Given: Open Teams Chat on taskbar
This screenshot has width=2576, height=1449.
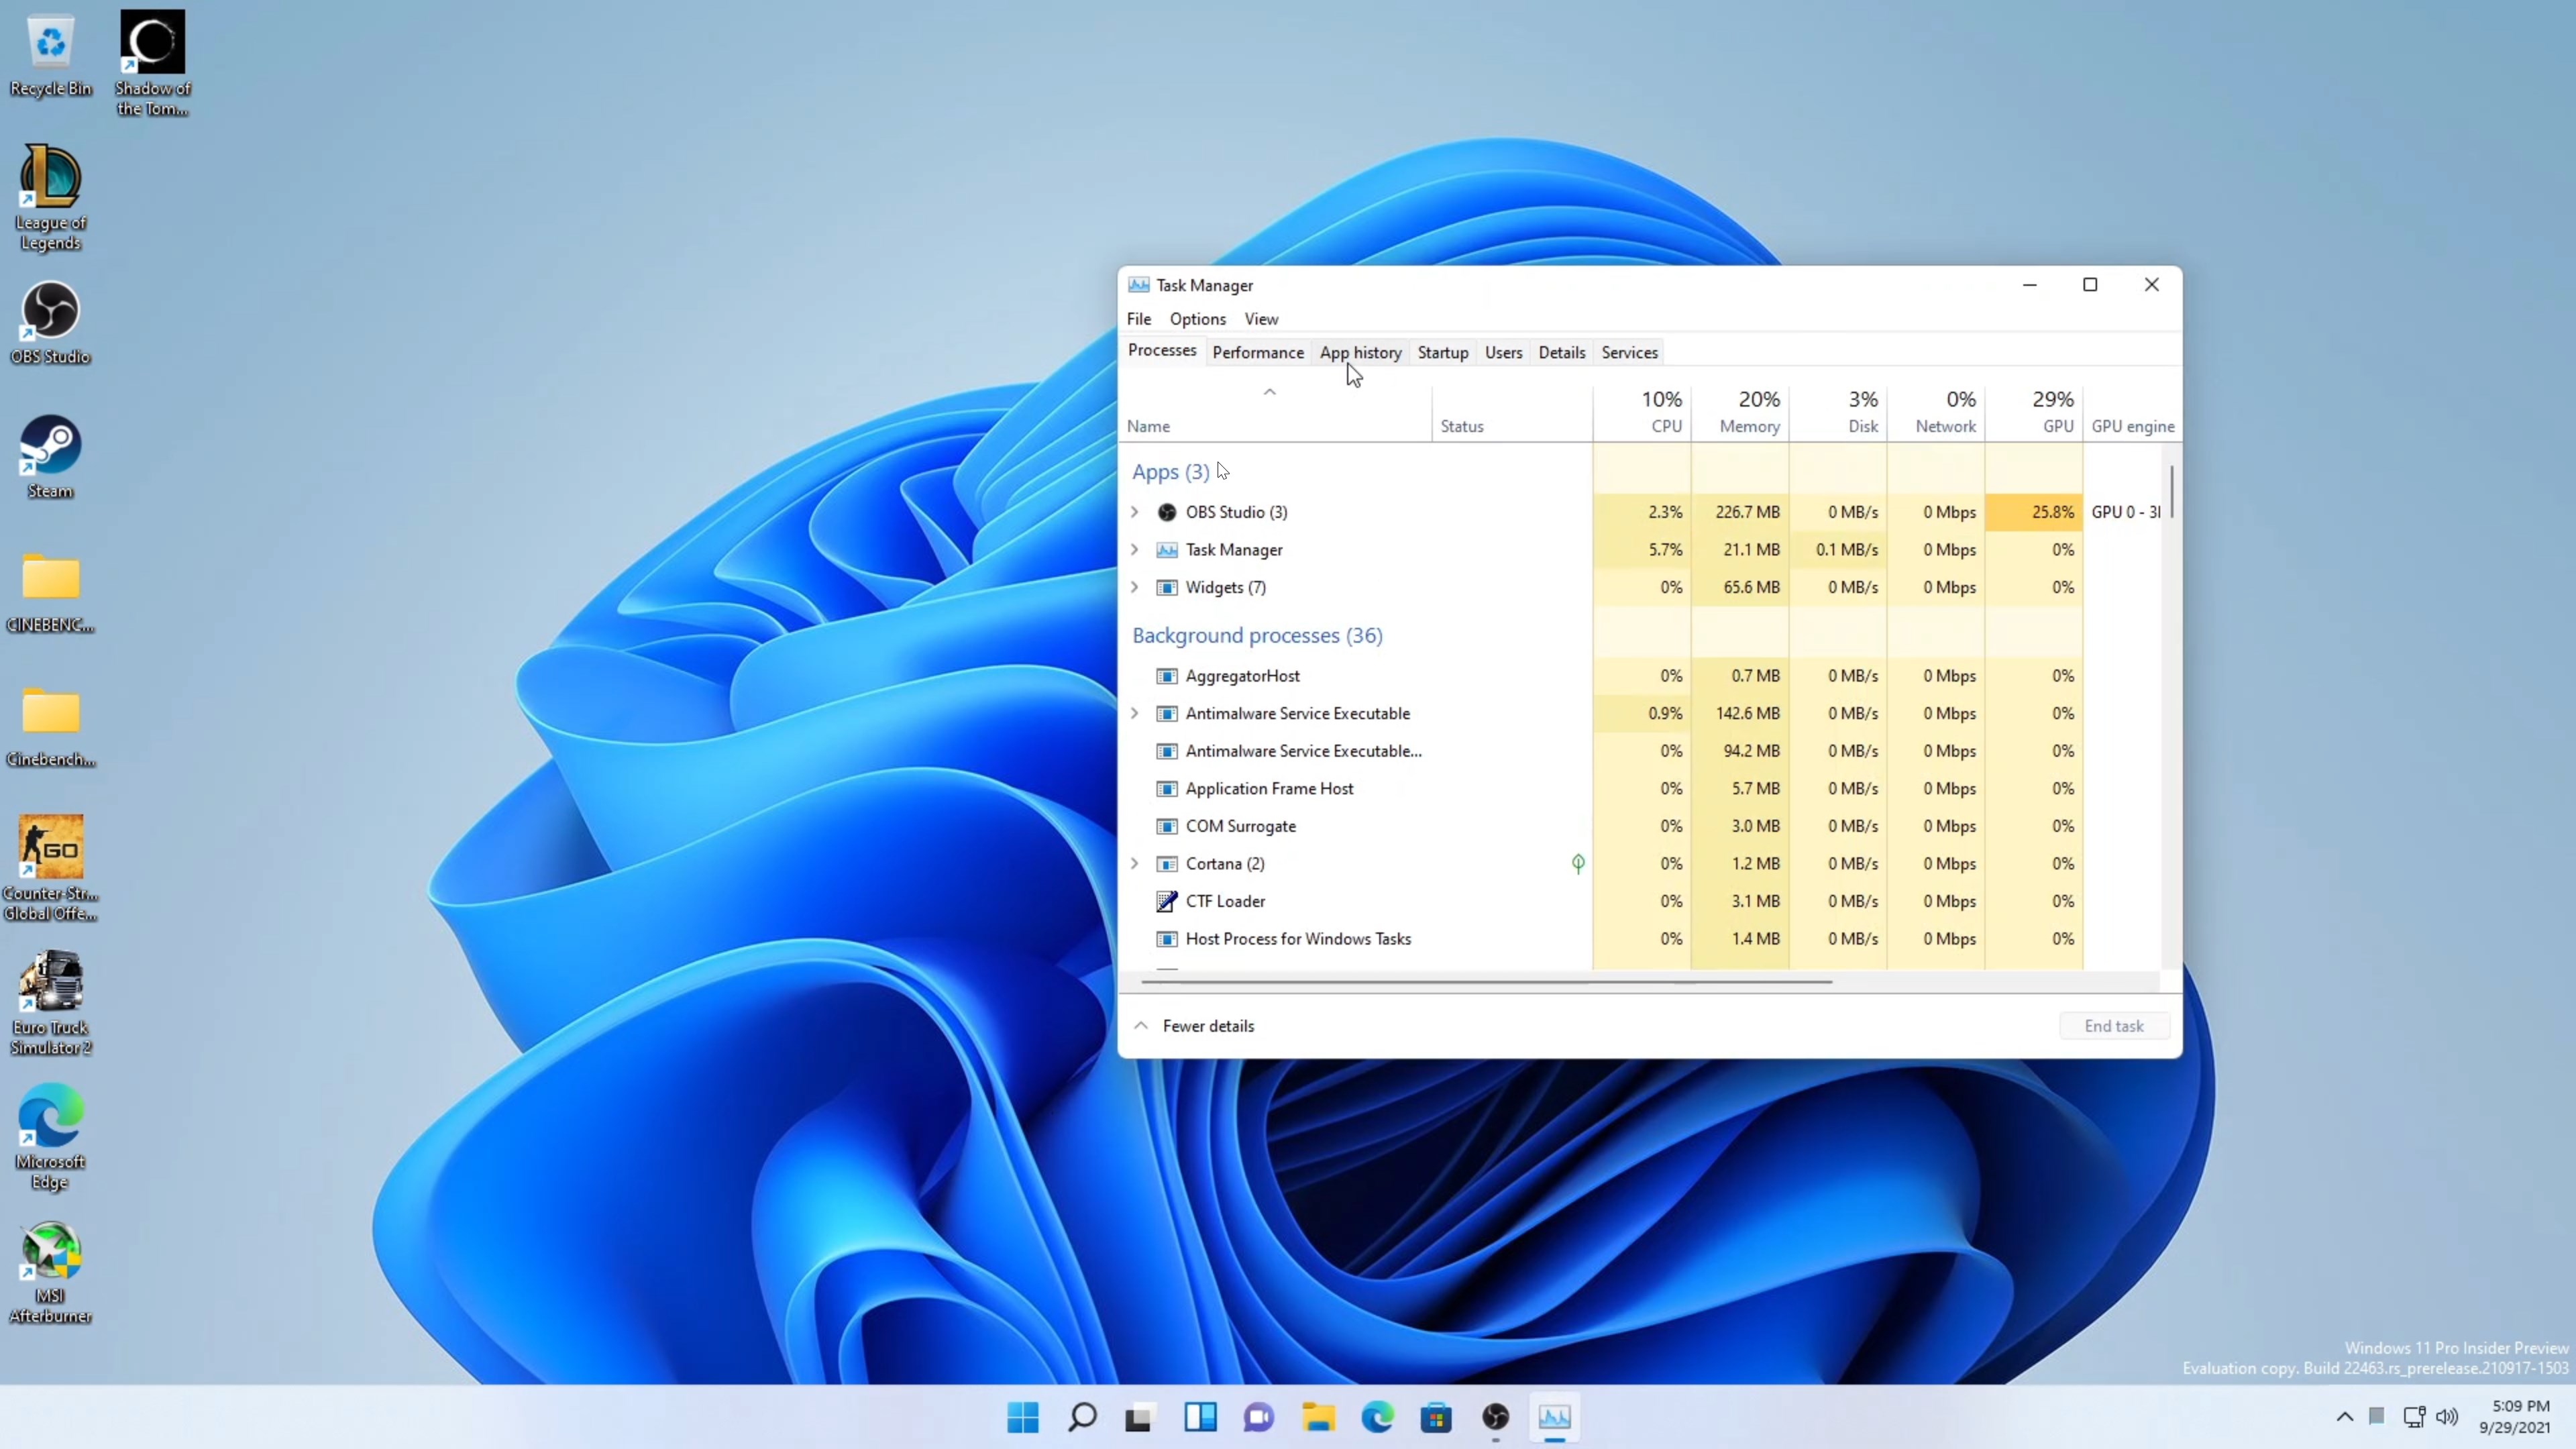Looking at the screenshot, I should pos(1259,1417).
